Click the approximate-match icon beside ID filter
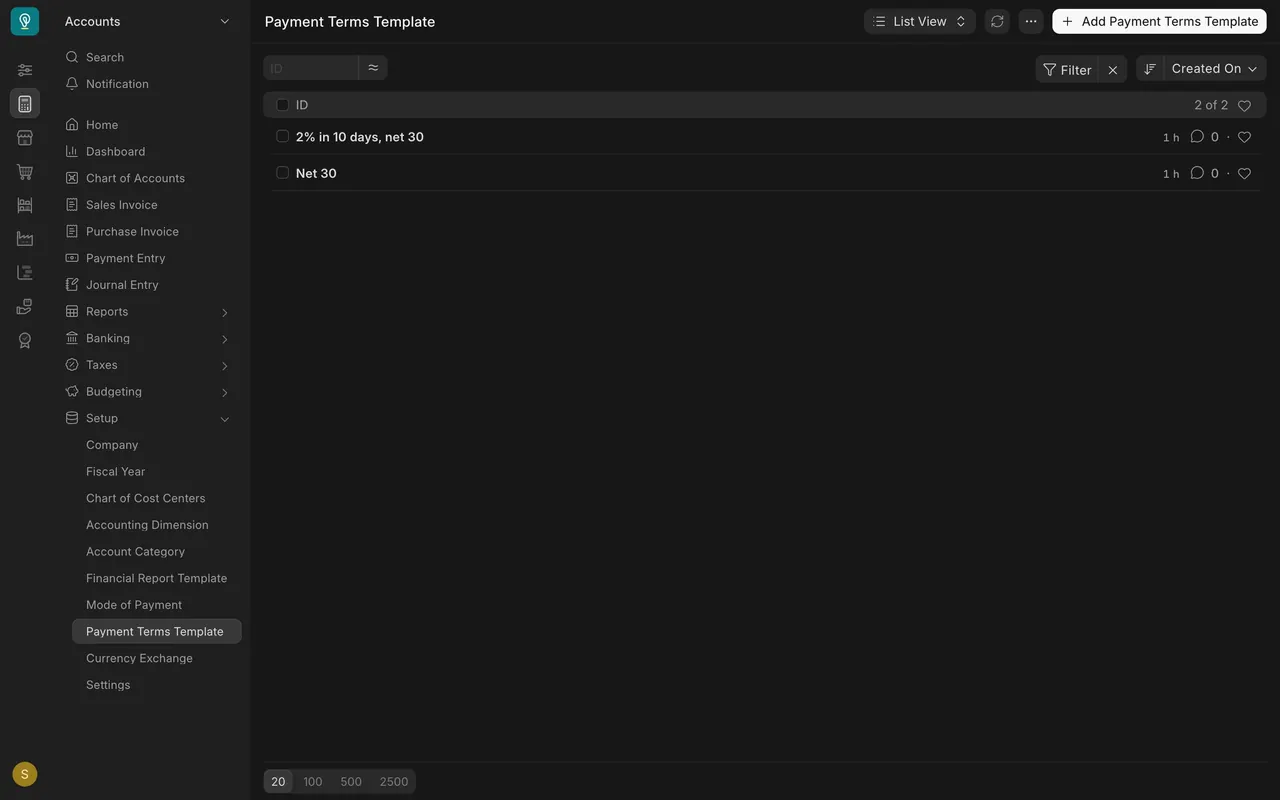 (373, 68)
